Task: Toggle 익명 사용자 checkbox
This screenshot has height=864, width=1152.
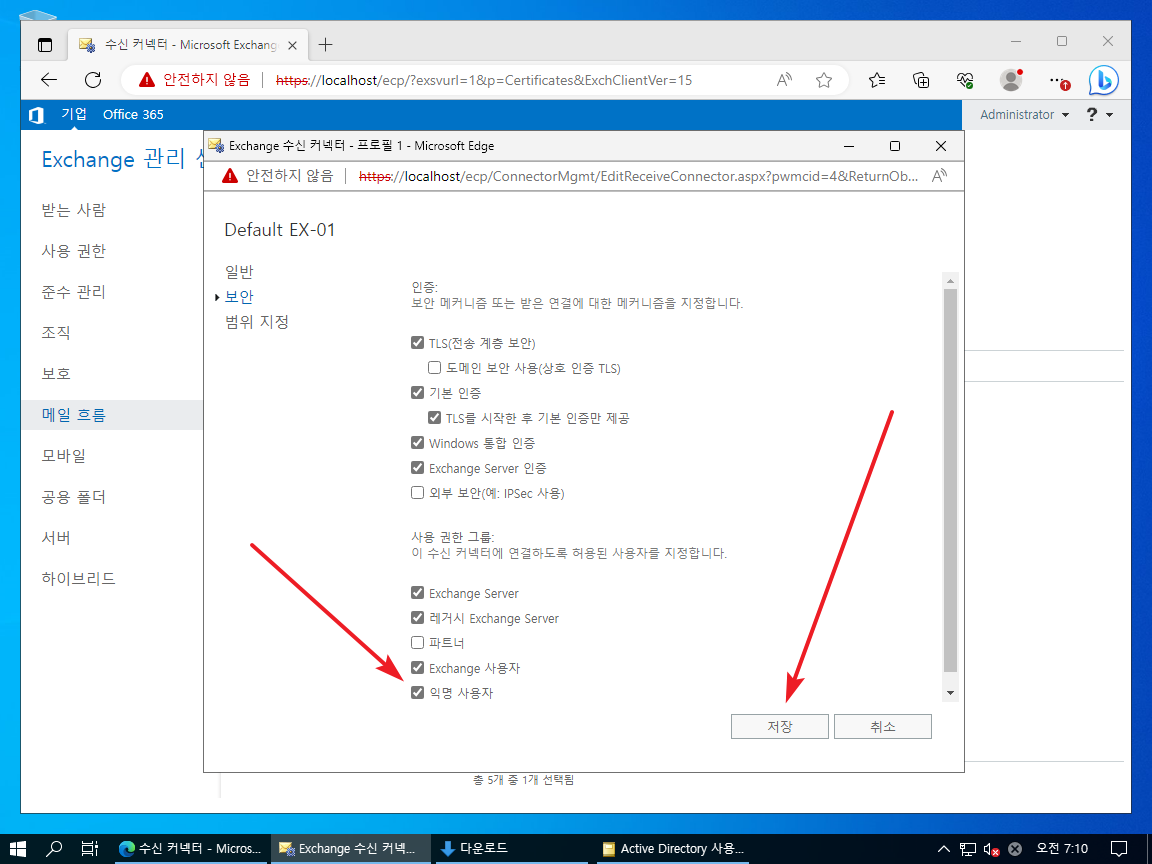Action: 417,692
